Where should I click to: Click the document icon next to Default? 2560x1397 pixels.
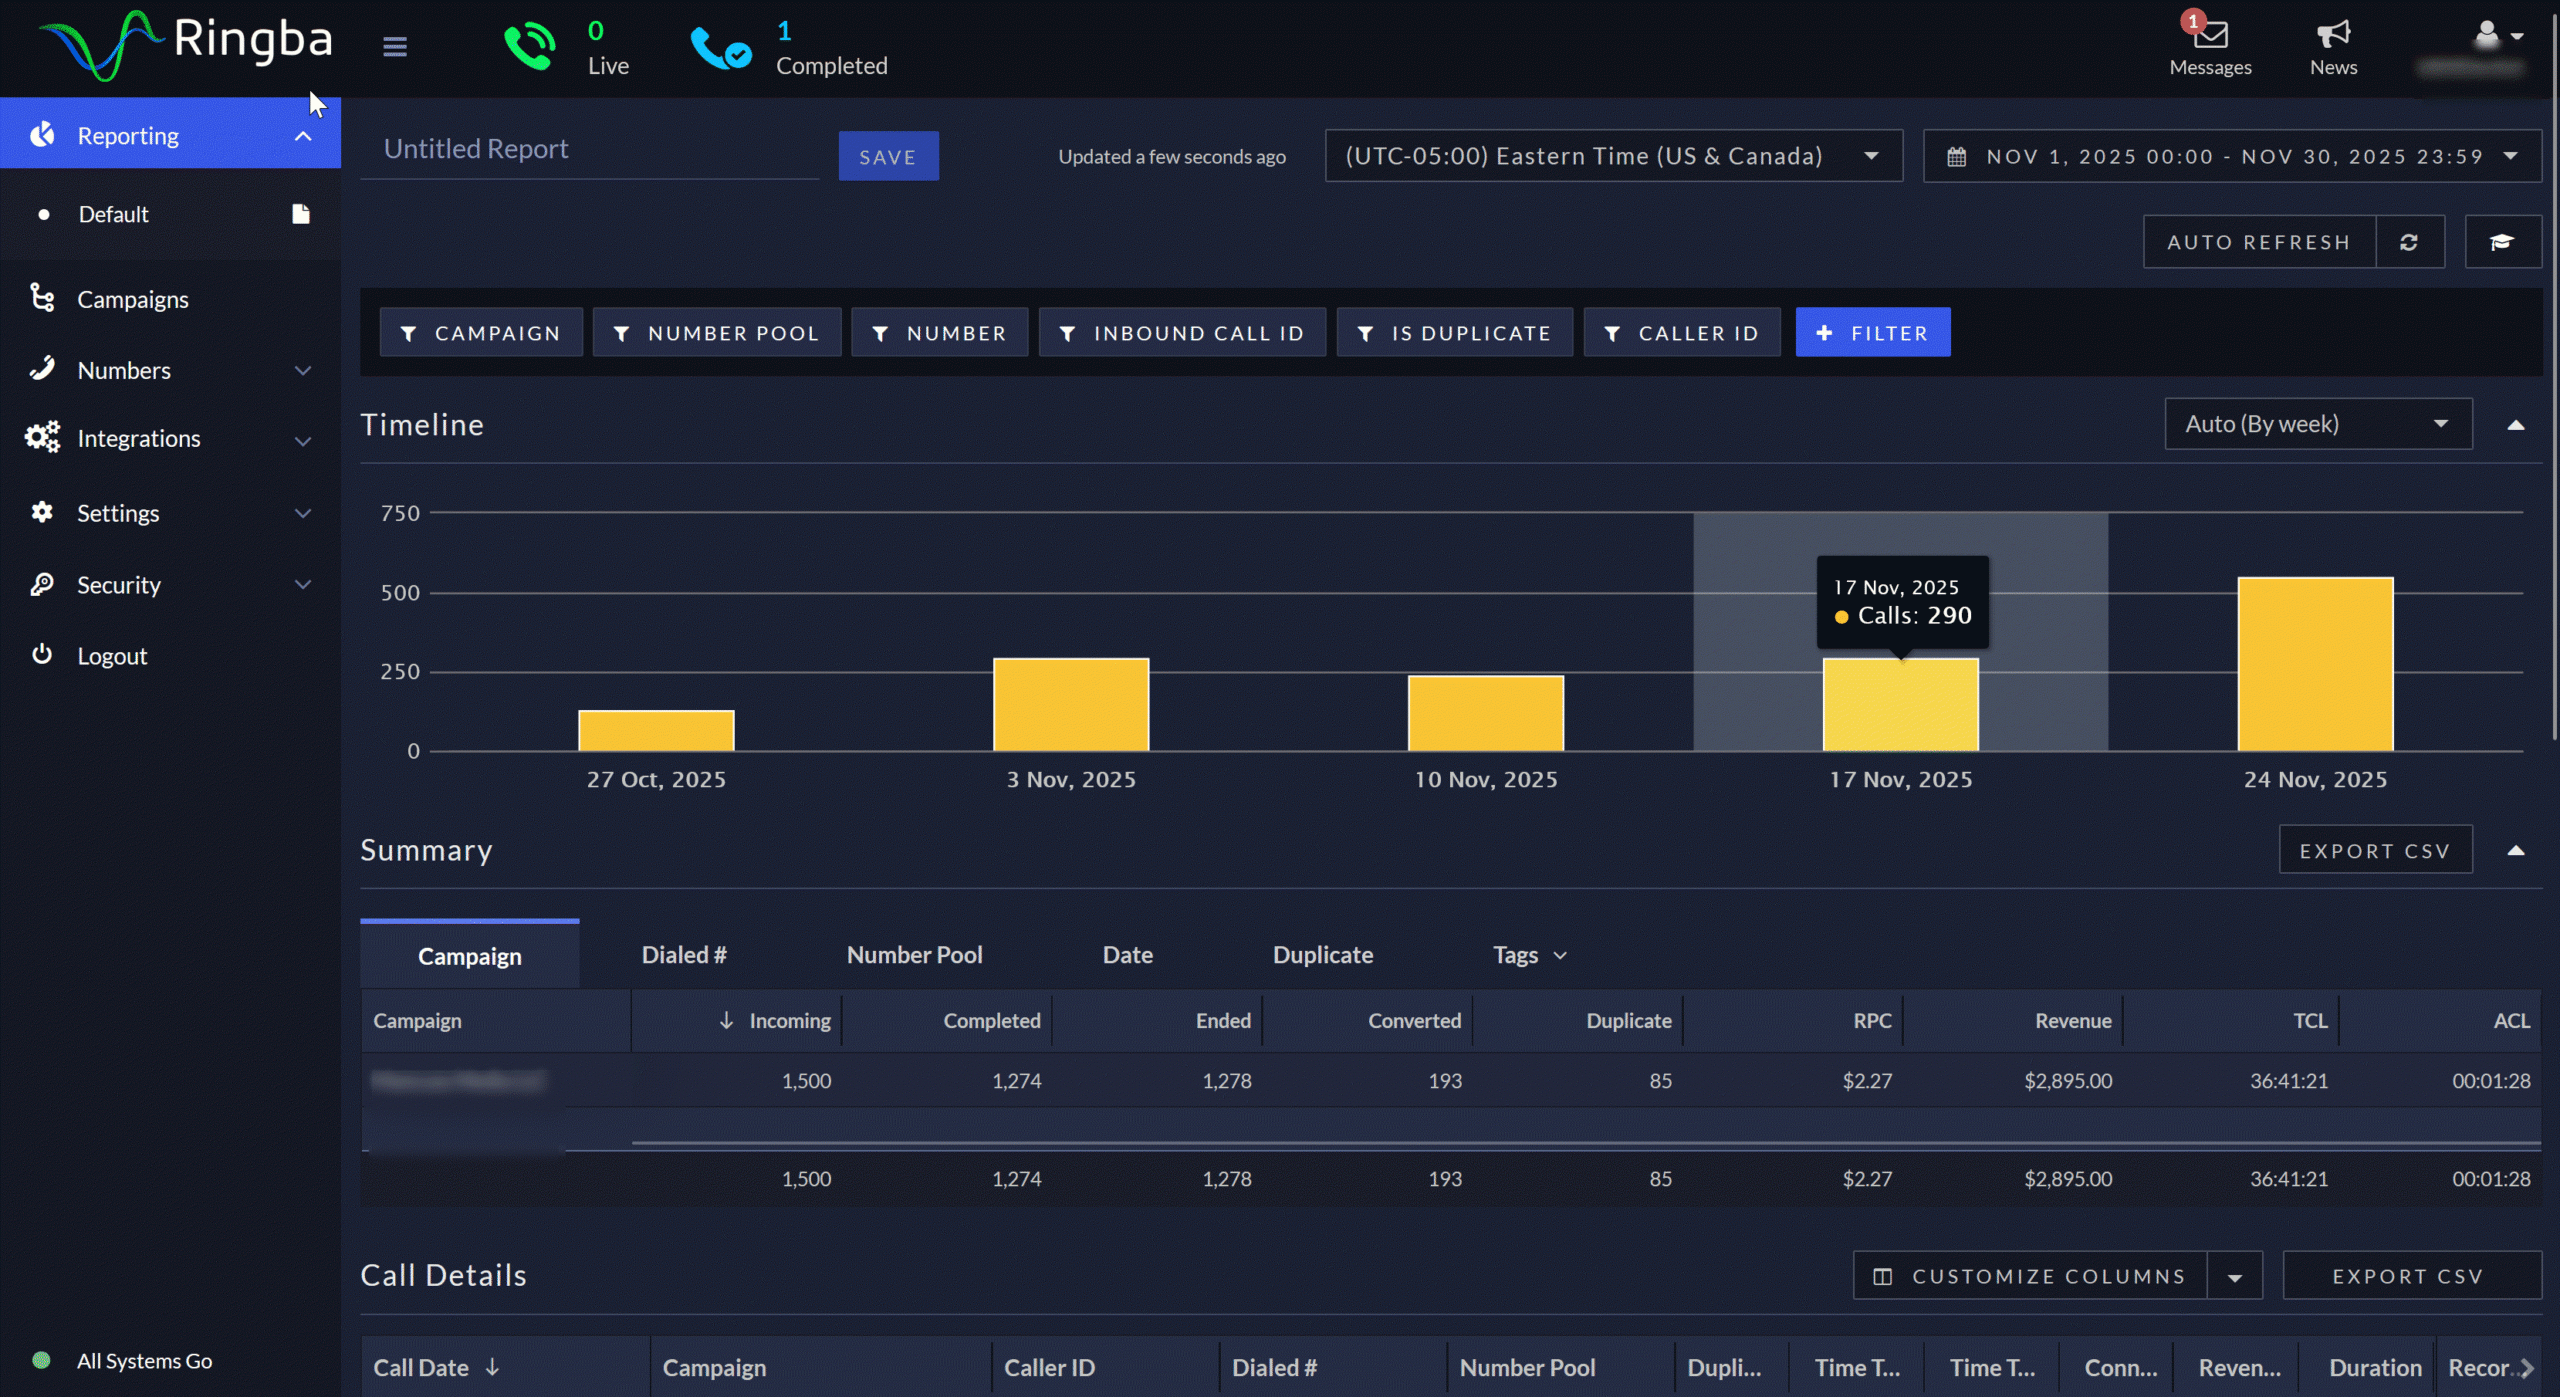click(x=300, y=214)
